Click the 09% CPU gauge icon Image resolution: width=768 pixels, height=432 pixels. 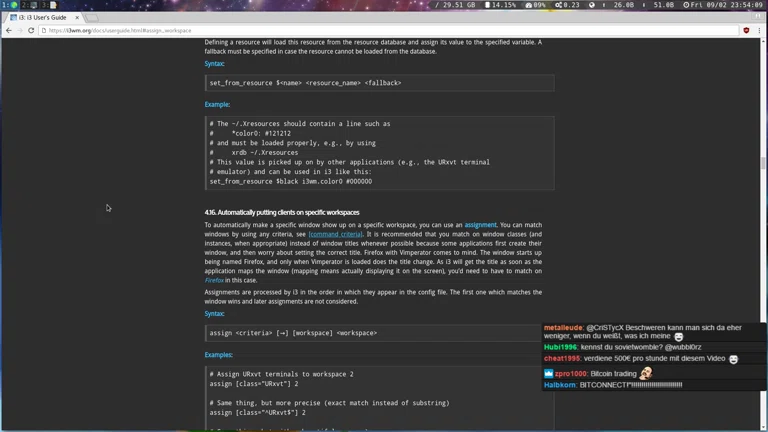pos(528,5)
